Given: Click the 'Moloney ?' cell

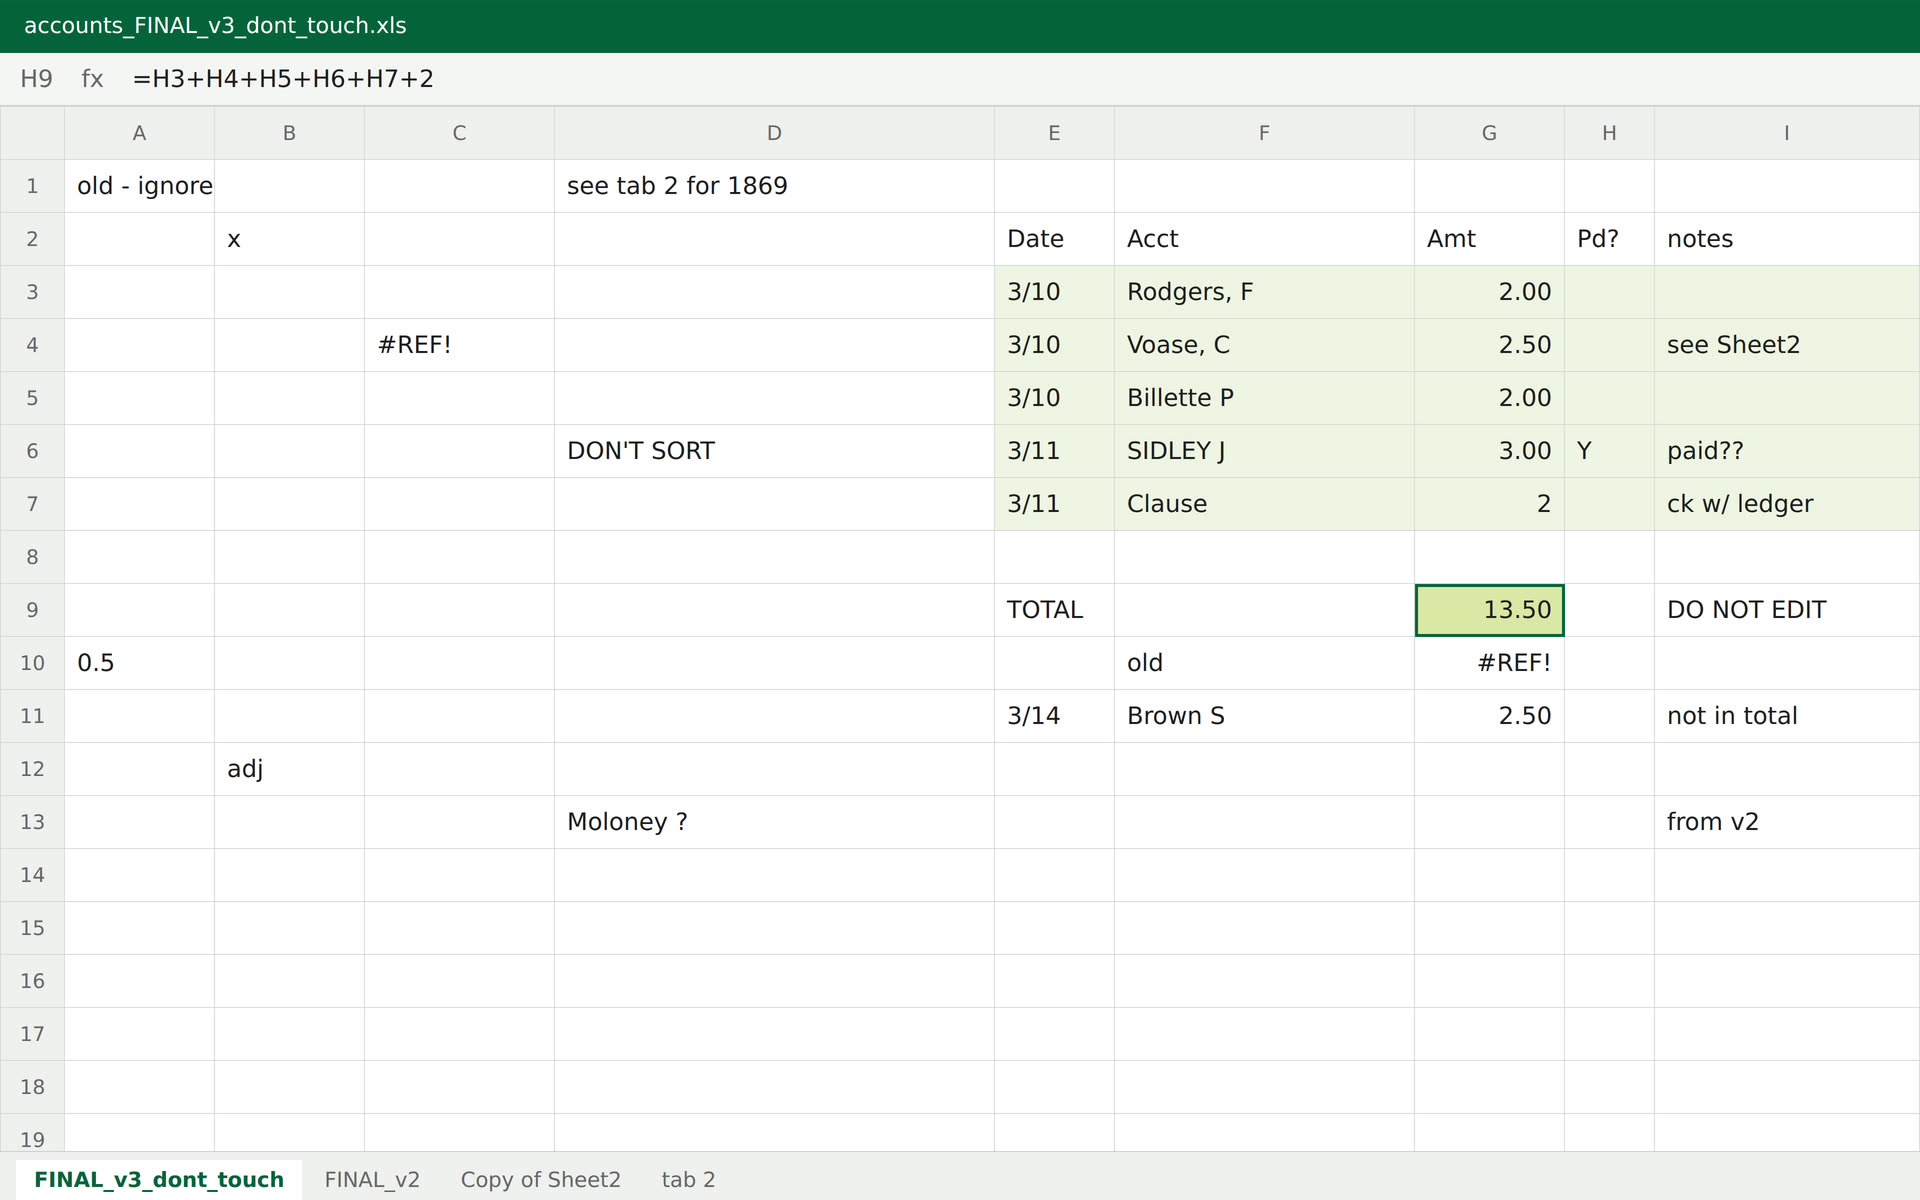Looking at the screenshot, I should (774, 822).
